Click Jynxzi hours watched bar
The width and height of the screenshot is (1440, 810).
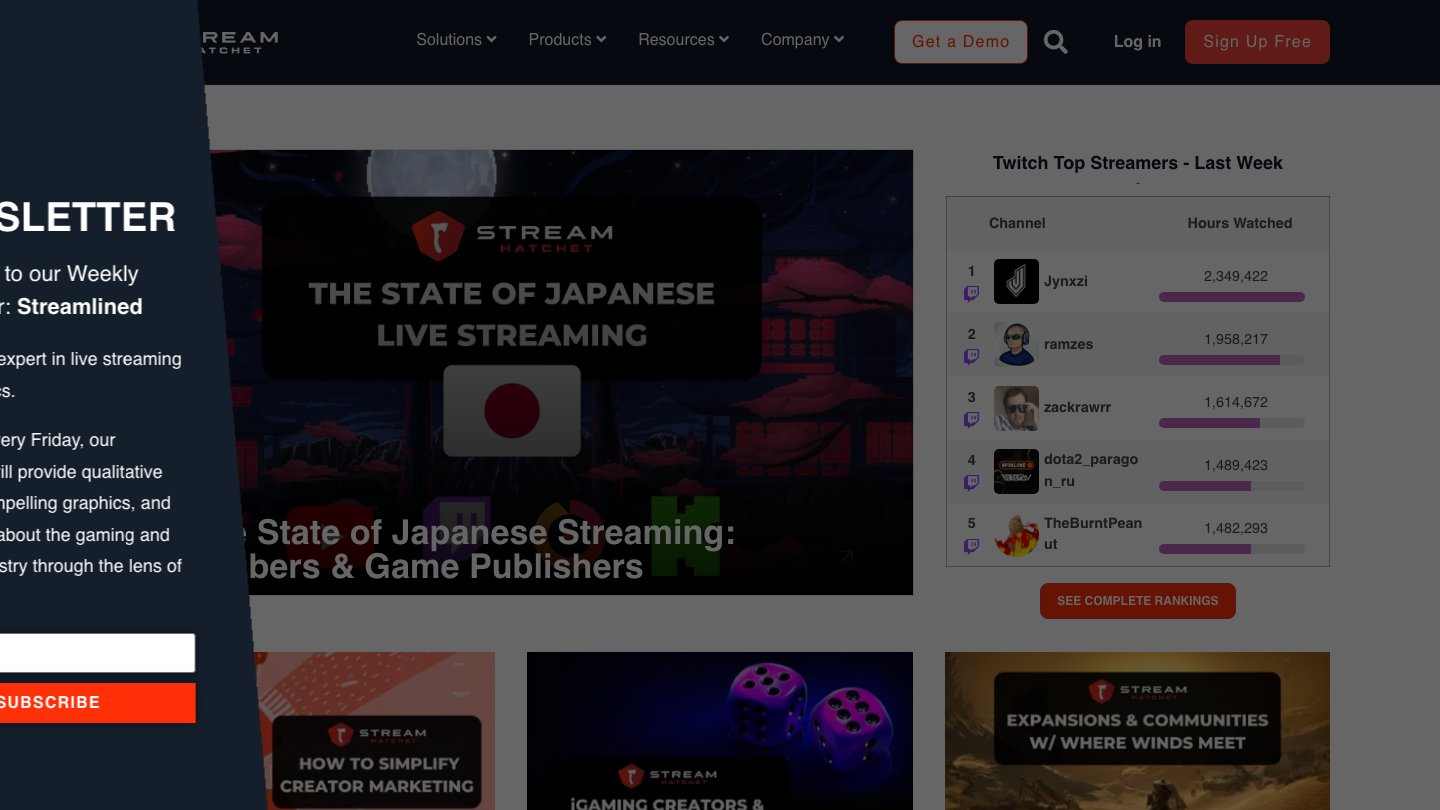tap(1232, 297)
